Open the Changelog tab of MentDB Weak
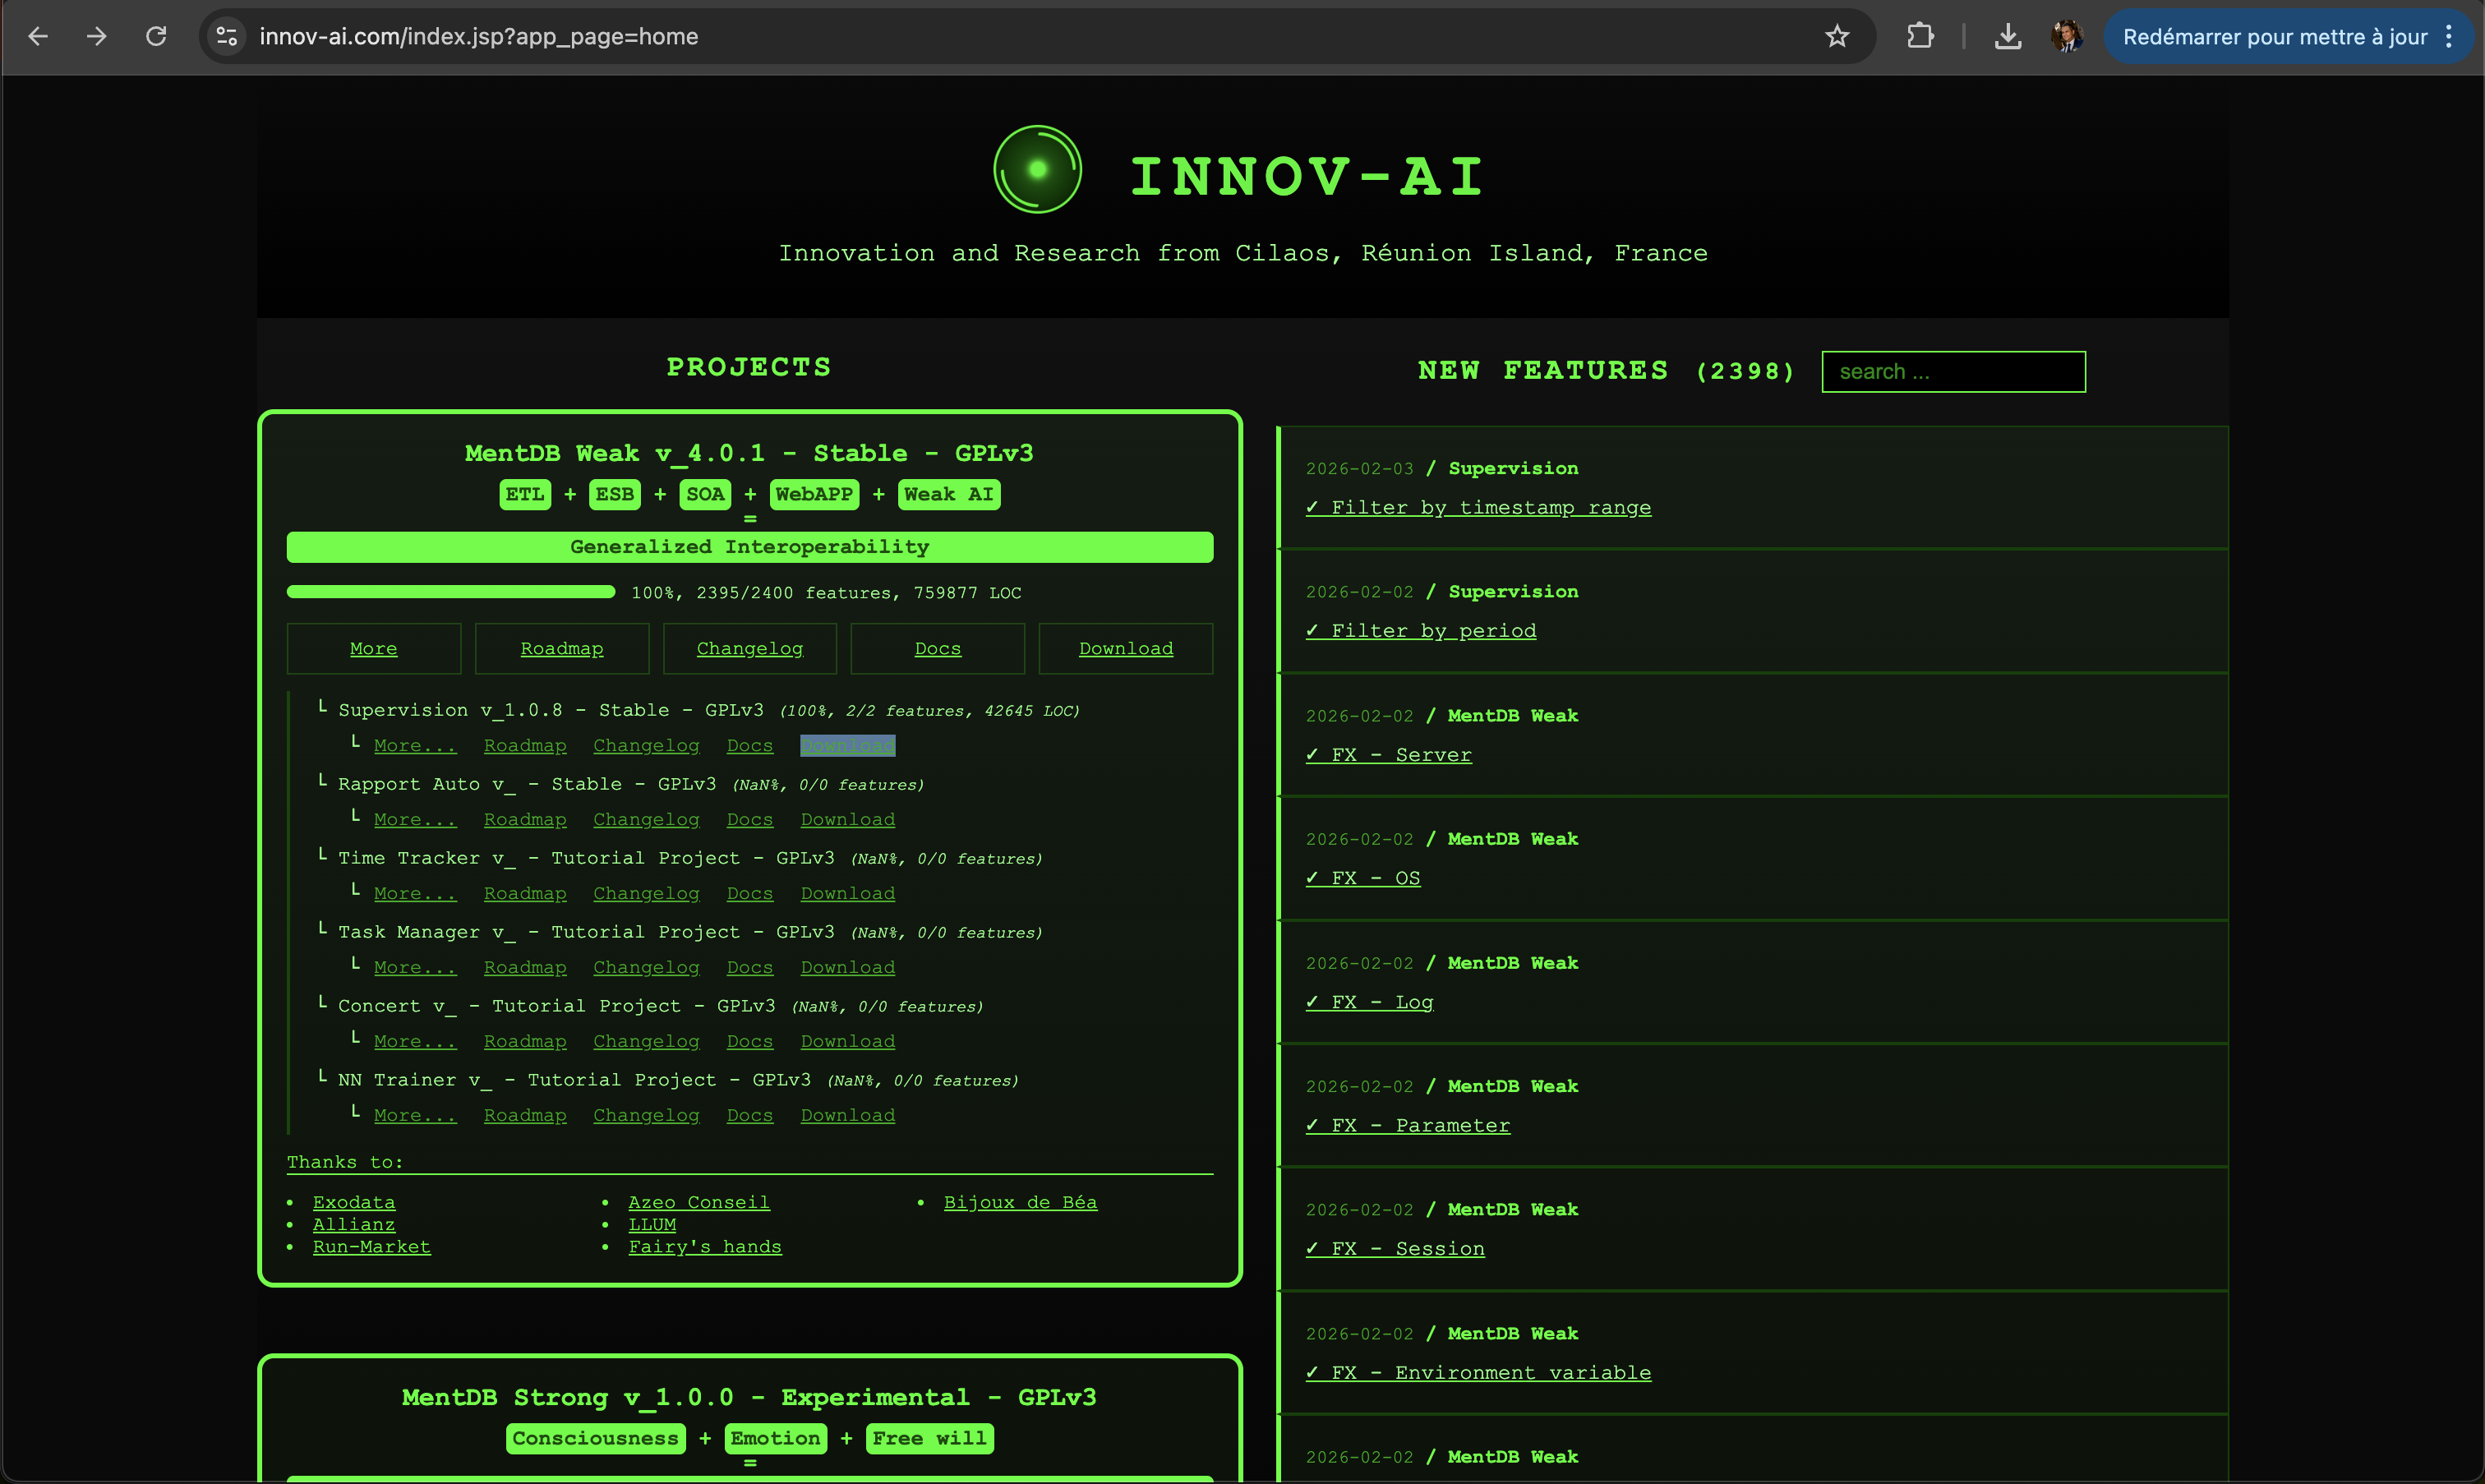The image size is (2485, 1484). click(x=749, y=649)
